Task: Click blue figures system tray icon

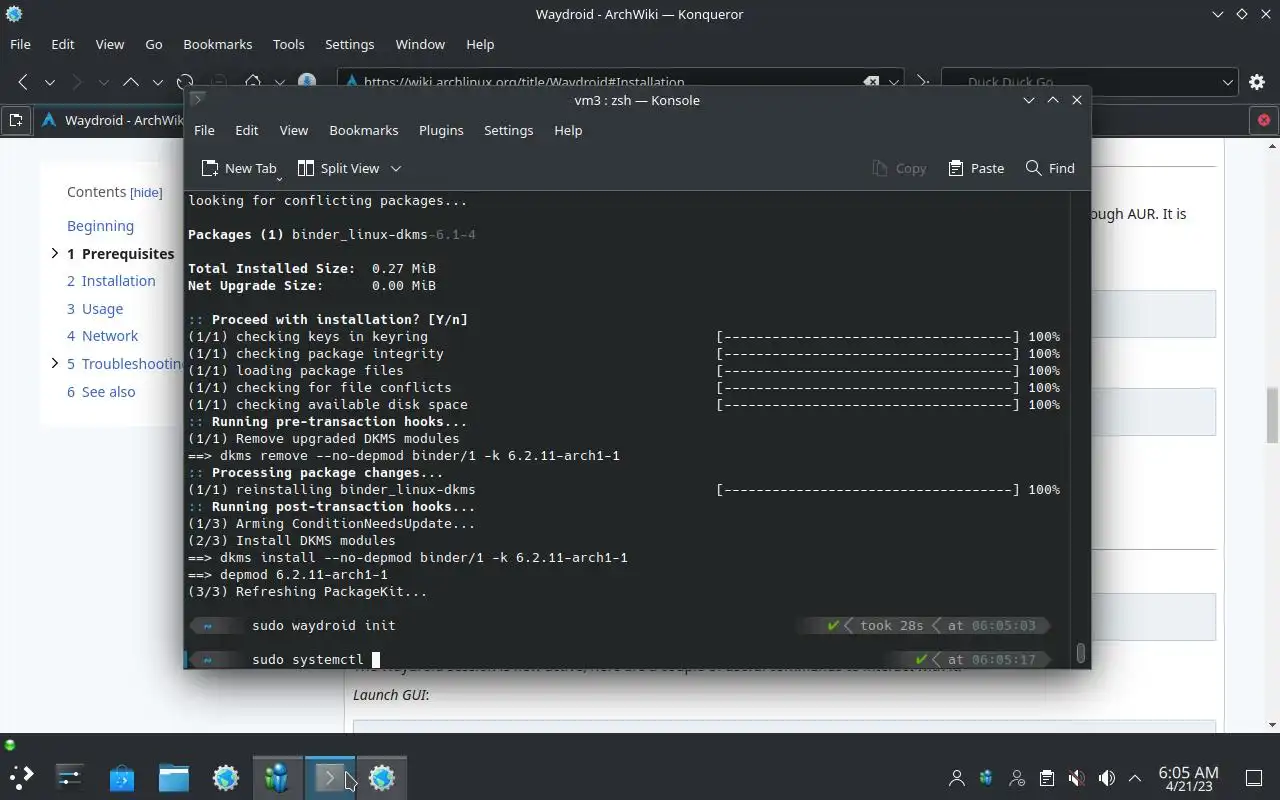Action: pos(987,778)
